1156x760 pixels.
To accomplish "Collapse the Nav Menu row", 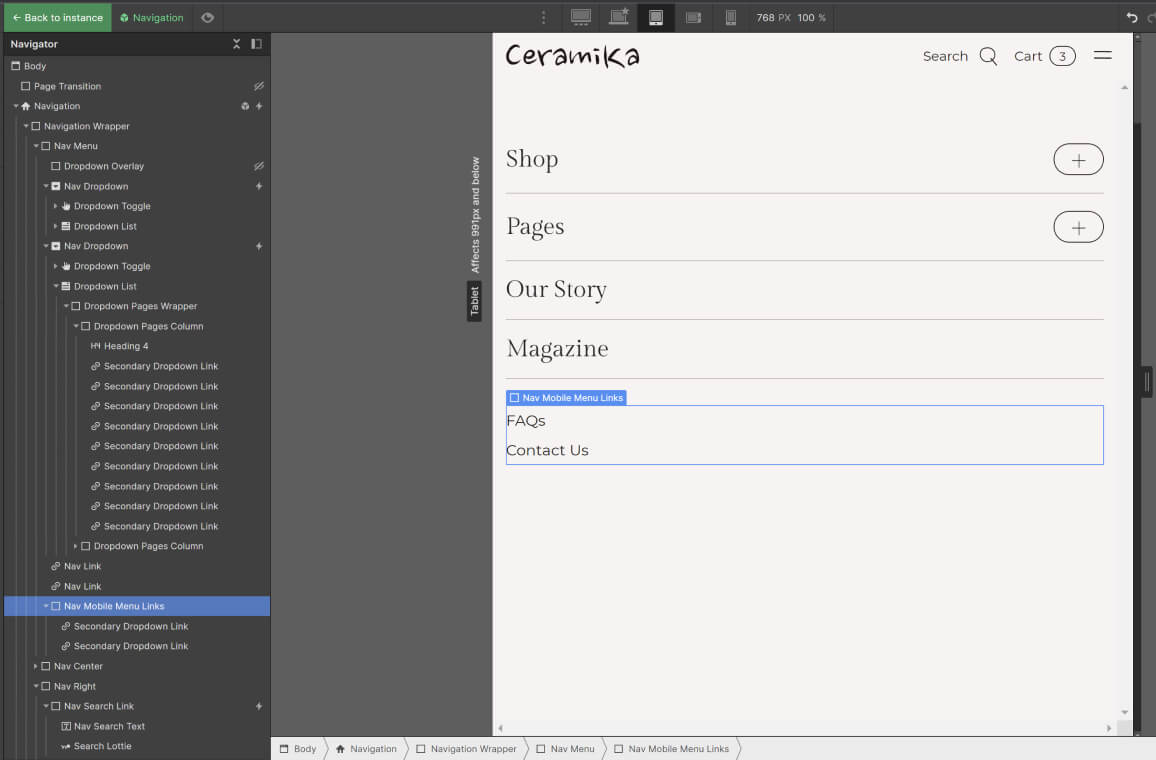I will coord(35,146).
